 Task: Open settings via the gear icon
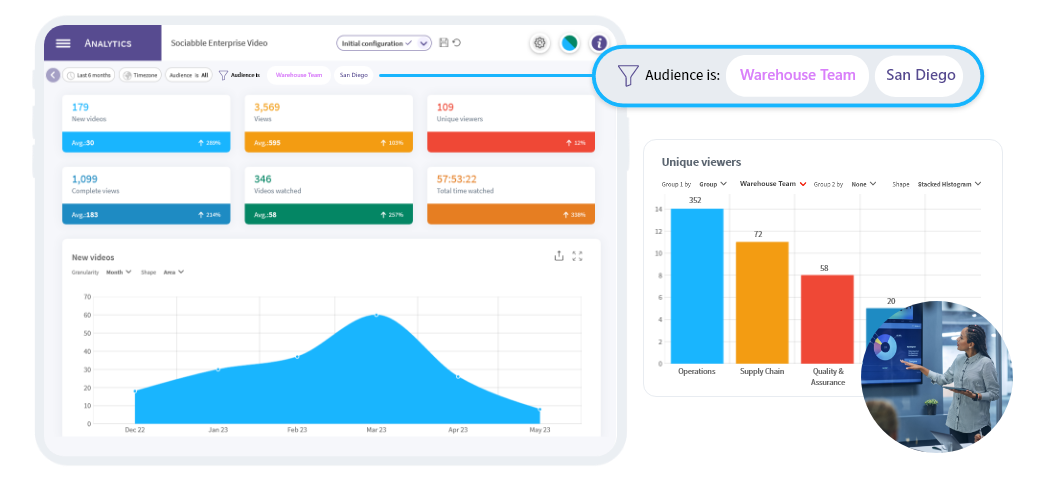tap(540, 43)
